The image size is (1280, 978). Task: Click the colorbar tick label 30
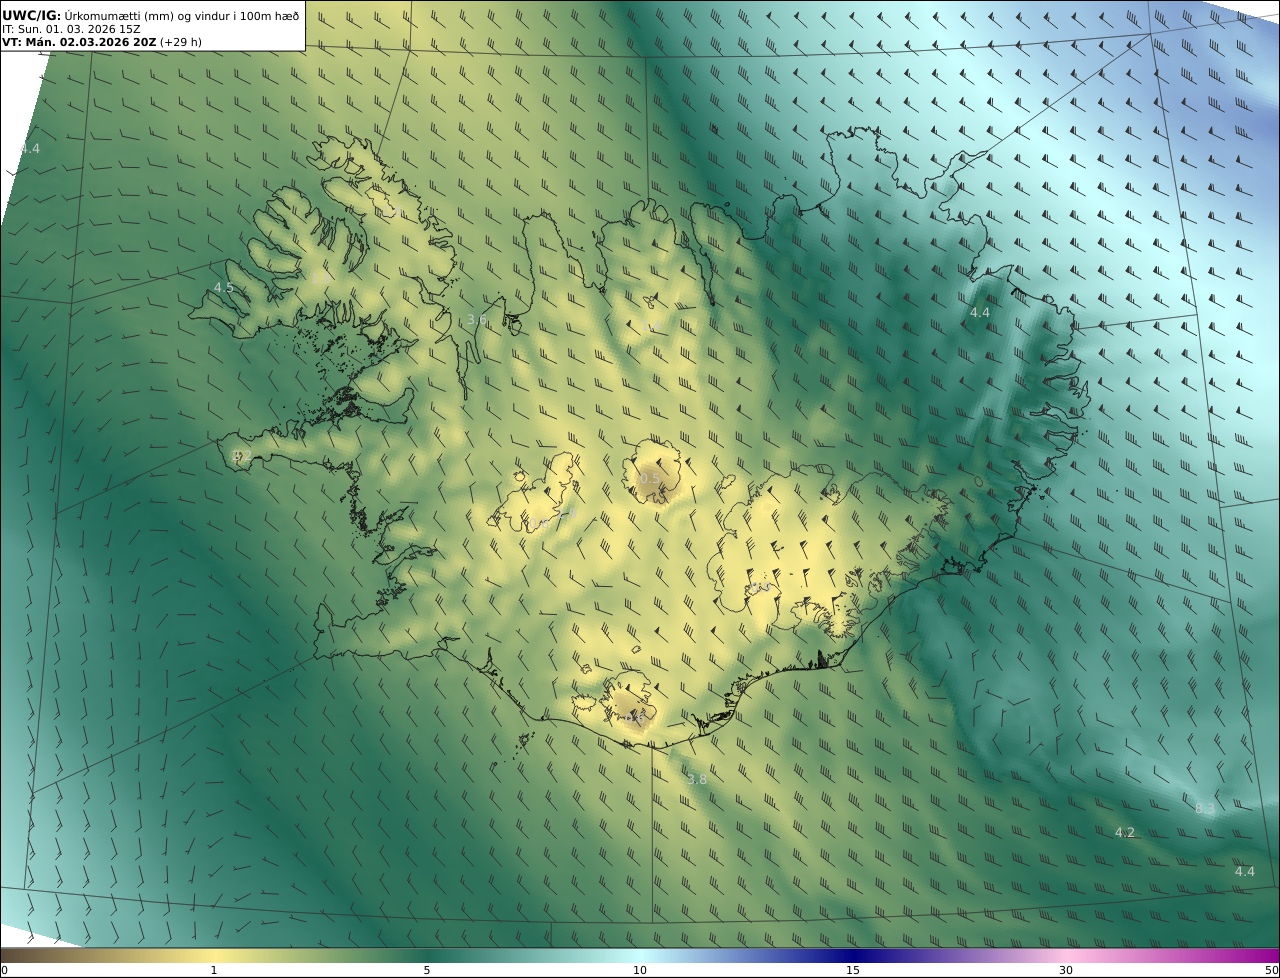coord(1066,970)
